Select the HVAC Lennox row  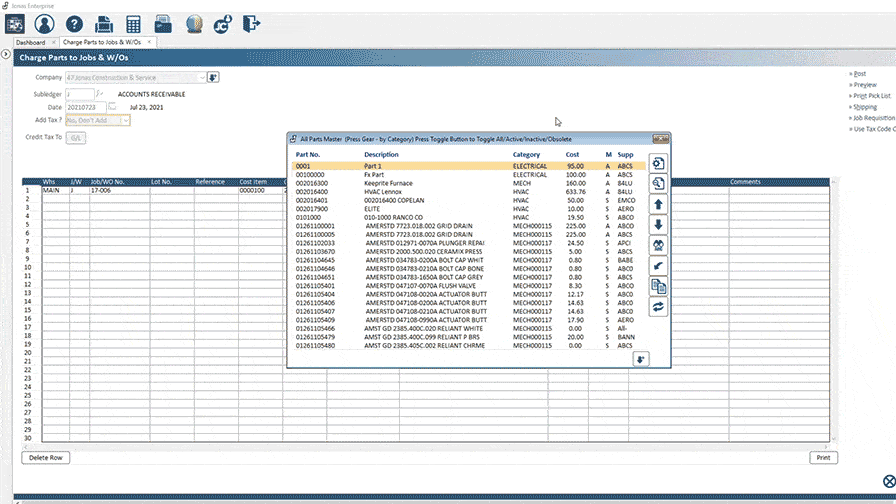coord(469,191)
